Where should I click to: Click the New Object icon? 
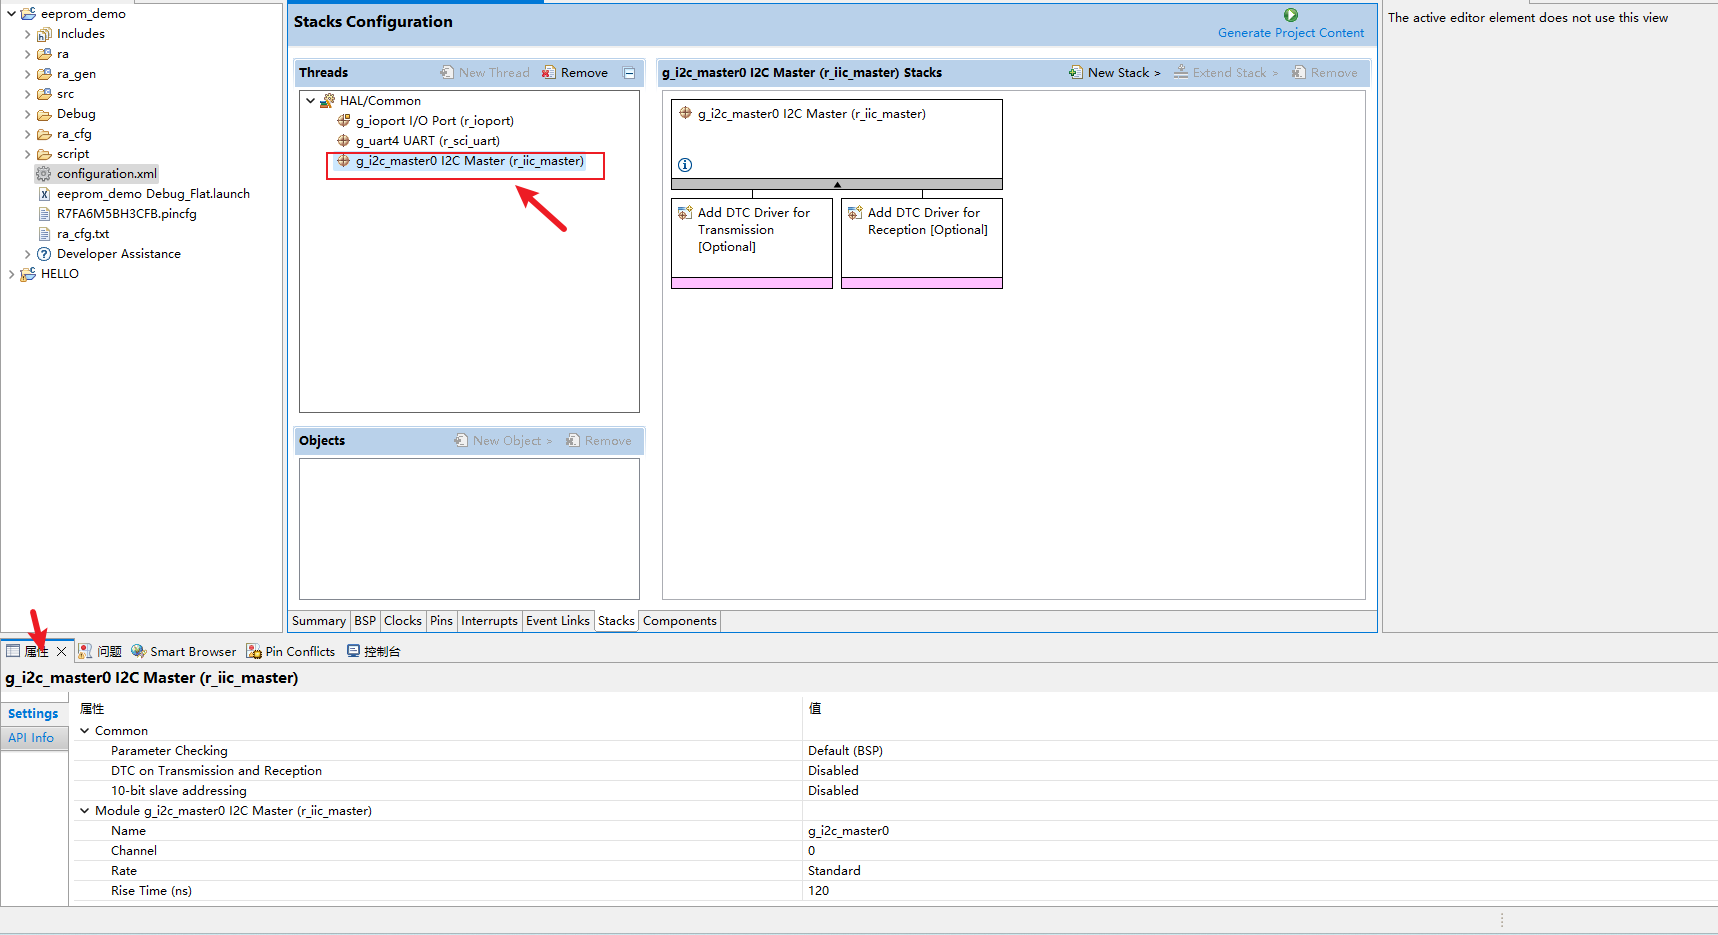coord(461,441)
